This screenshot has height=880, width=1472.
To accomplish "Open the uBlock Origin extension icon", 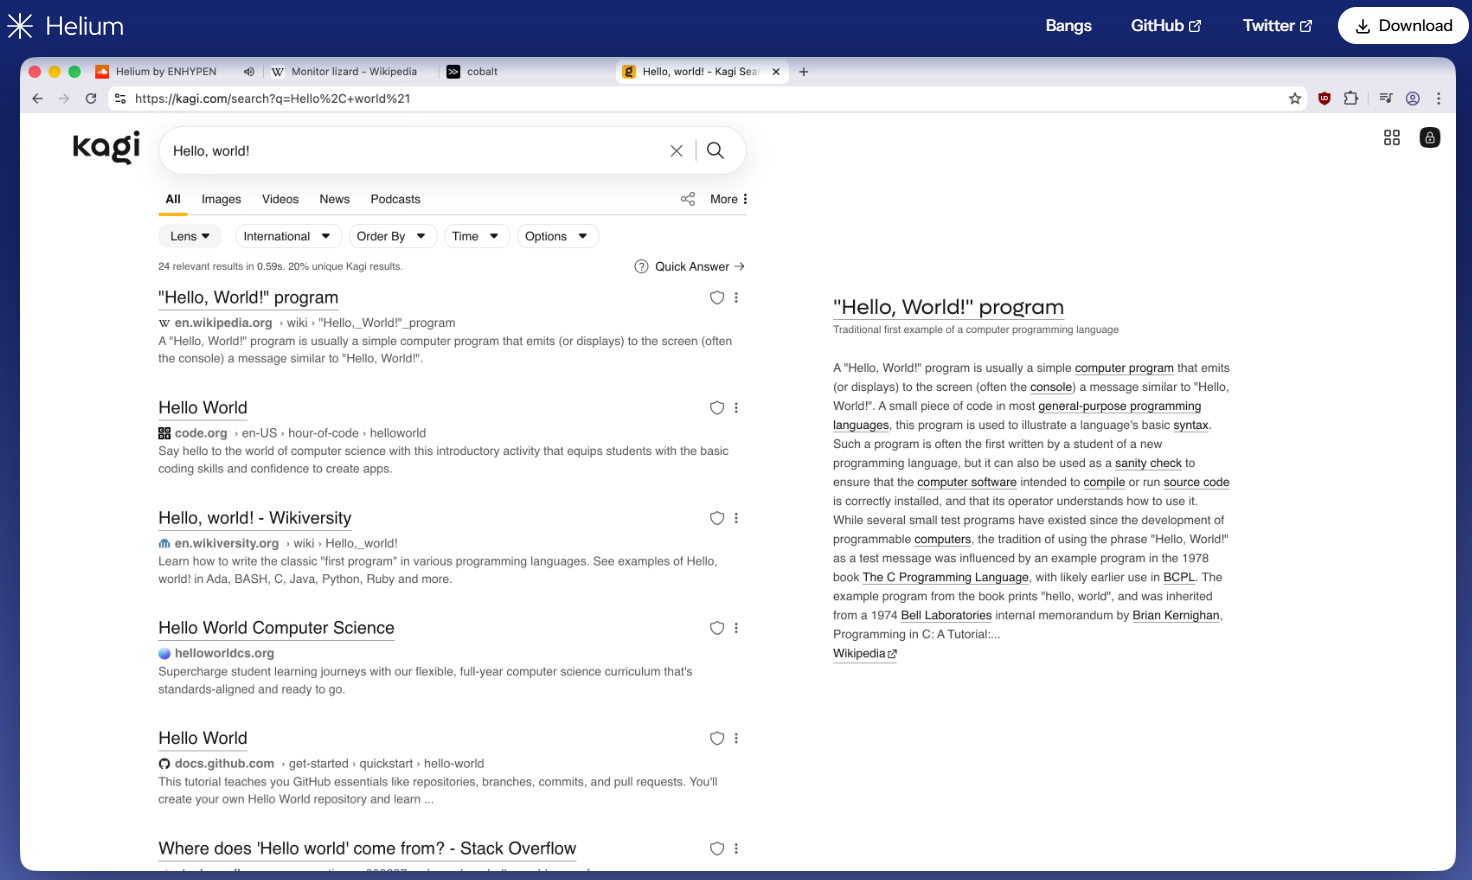I will [x=1324, y=98].
